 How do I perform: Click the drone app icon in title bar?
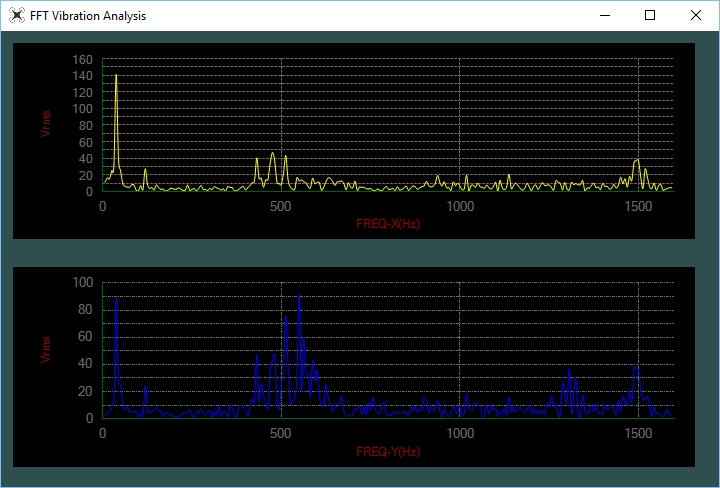(x=17, y=15)
